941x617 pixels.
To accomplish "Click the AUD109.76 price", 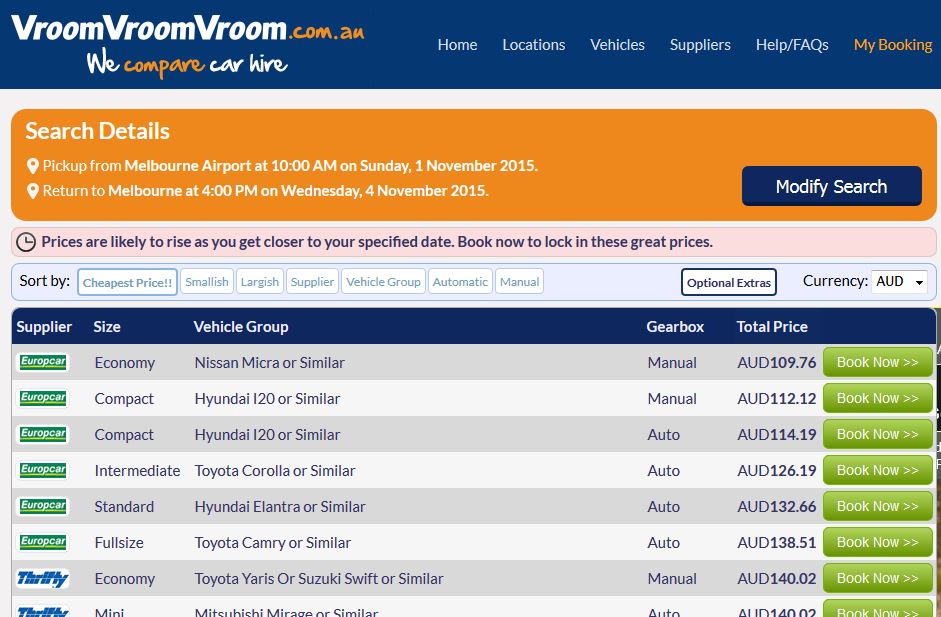I will pos(777,363).
